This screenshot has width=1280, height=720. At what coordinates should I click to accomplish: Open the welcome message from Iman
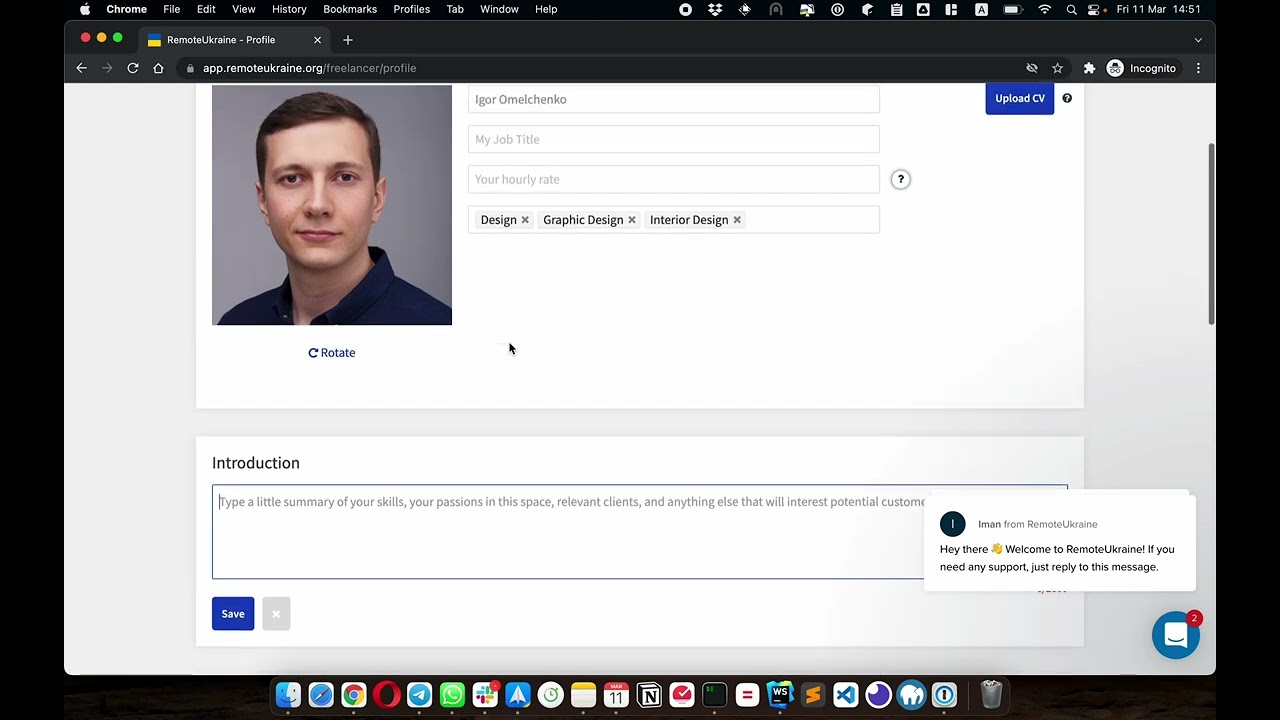(x=1060, y=541)
